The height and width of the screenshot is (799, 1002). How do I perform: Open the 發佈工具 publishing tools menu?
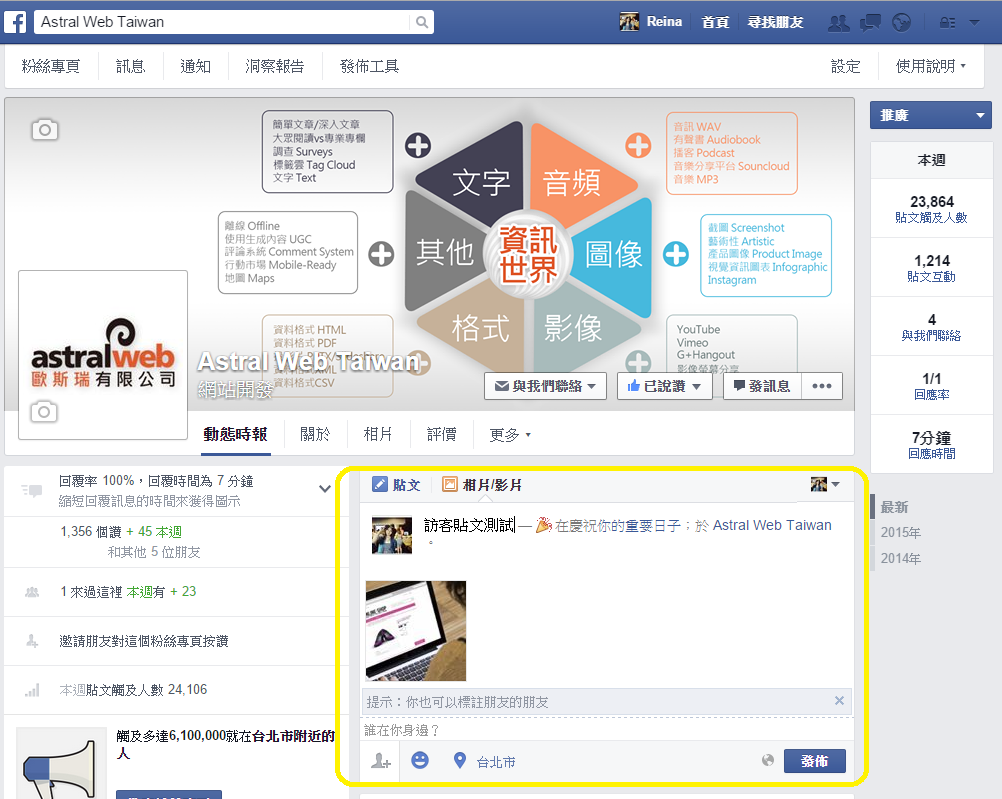(x=369, y=66)
